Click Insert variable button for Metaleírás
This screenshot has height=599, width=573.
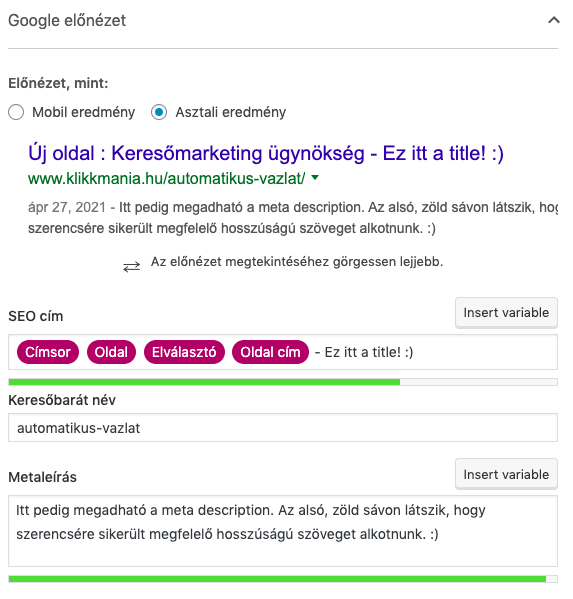tap(506, 474)
